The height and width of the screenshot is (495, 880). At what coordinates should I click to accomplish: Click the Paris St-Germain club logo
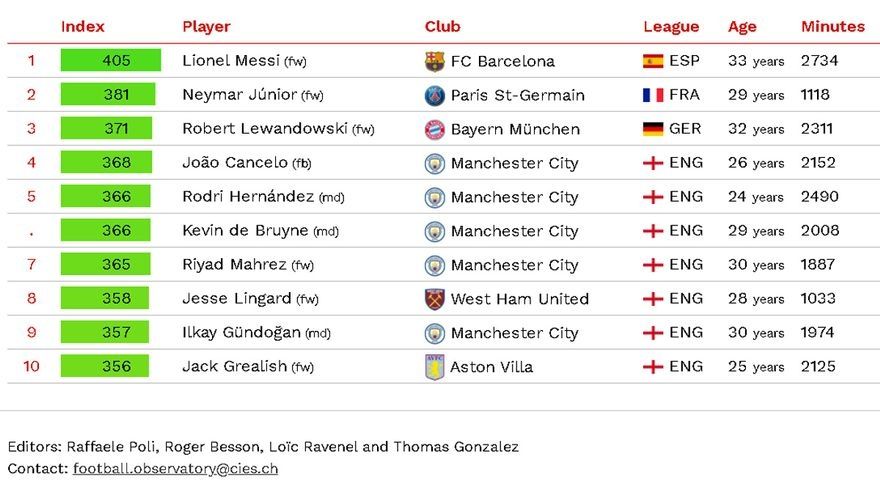tap(434, 95)
